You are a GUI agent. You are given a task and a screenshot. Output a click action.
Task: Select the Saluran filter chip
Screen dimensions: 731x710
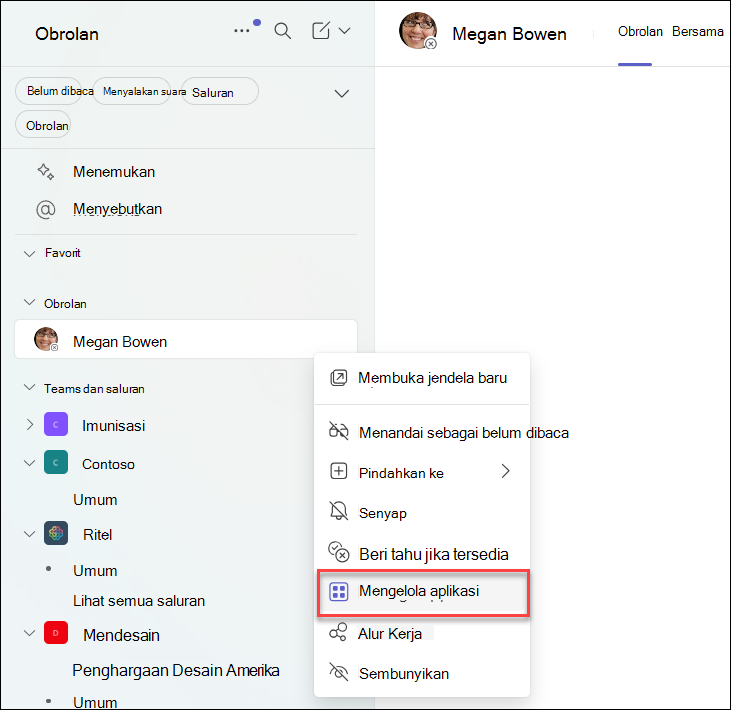[220, 91]
